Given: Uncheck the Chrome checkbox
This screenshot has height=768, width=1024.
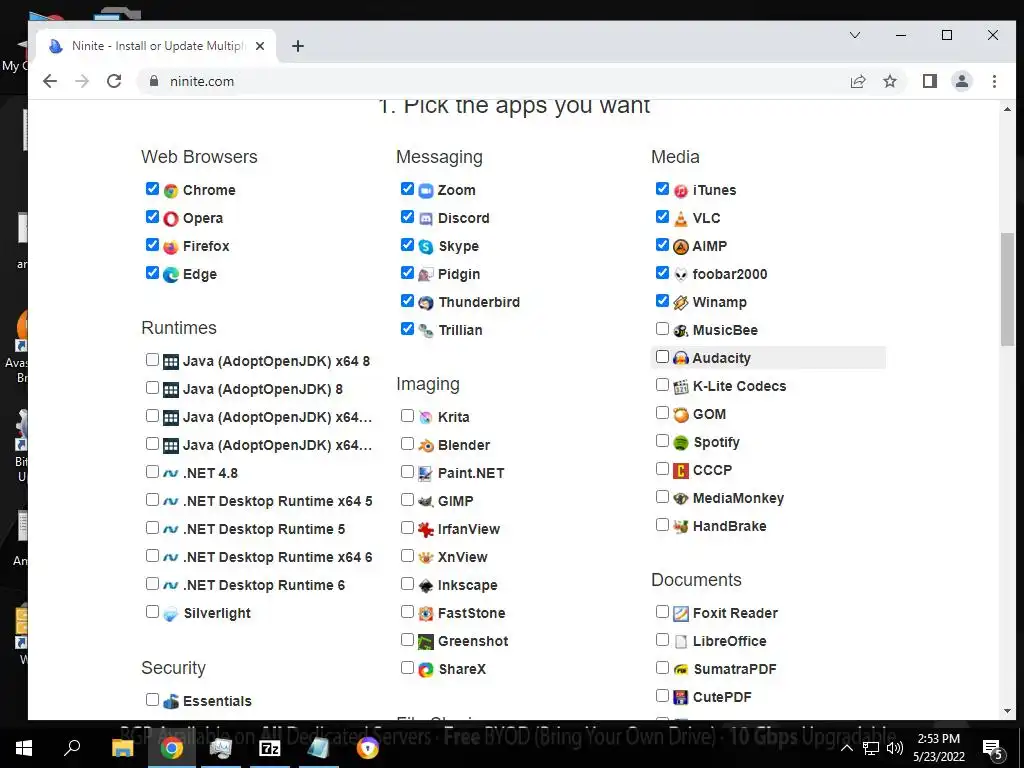Looking at the screenshot, I should click(152, 189).
